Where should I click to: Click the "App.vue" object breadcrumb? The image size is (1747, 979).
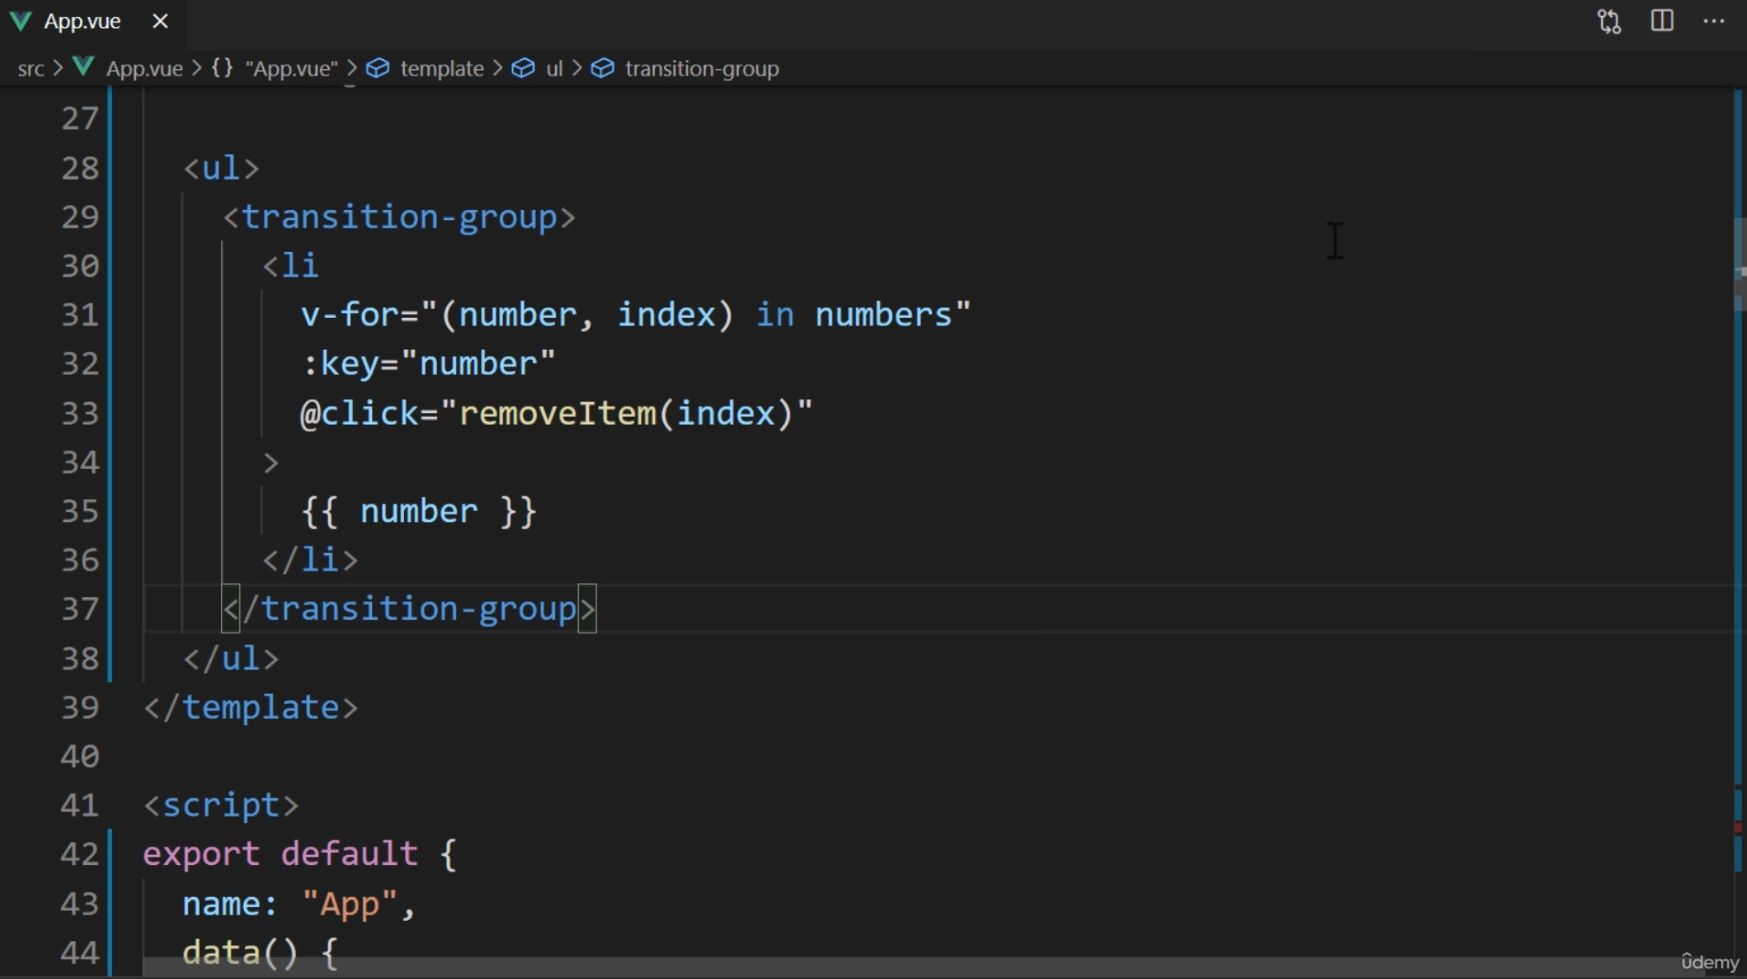(291, 69)
